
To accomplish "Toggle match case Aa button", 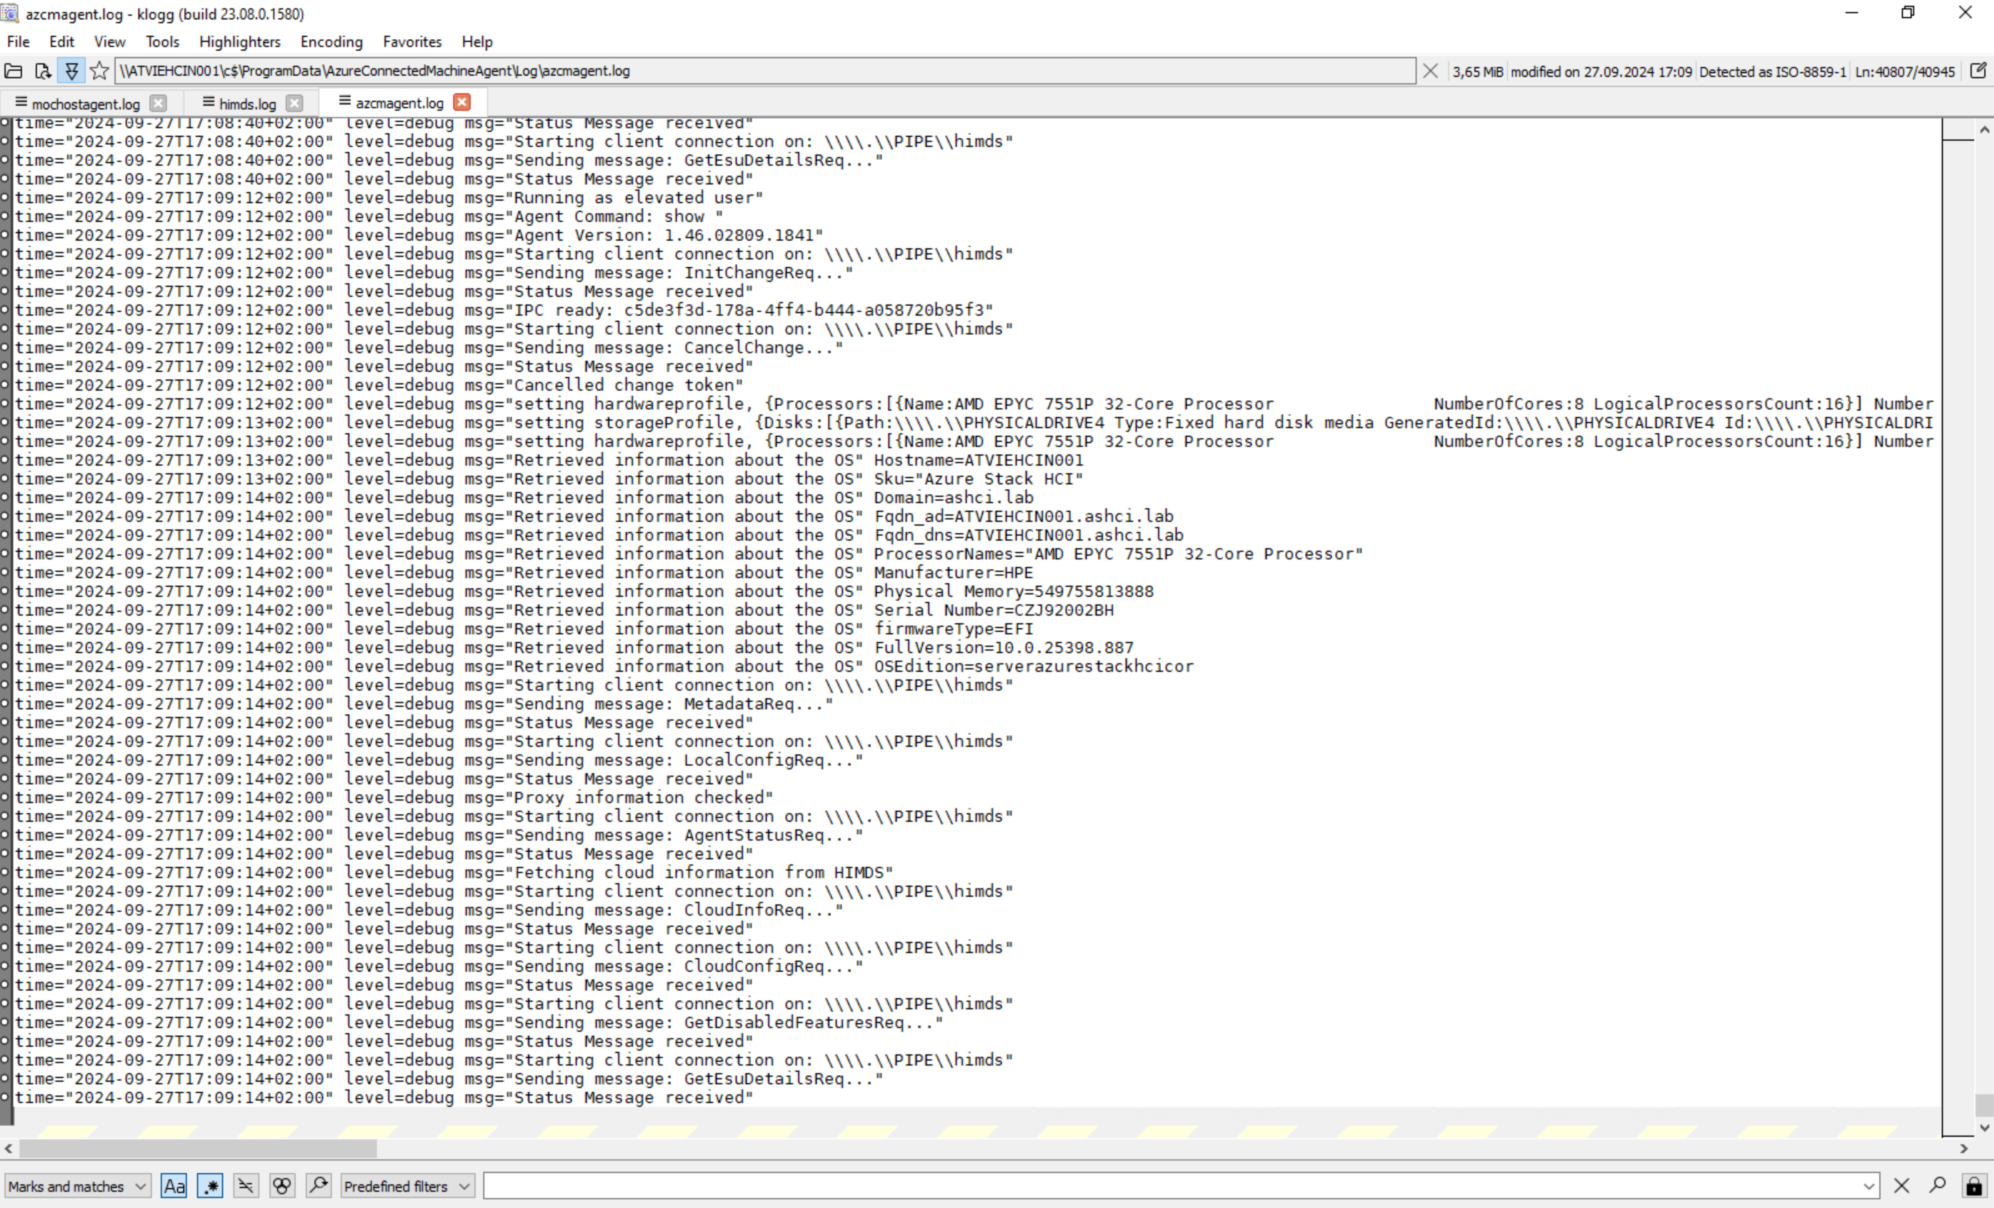I will point(174,1186).
